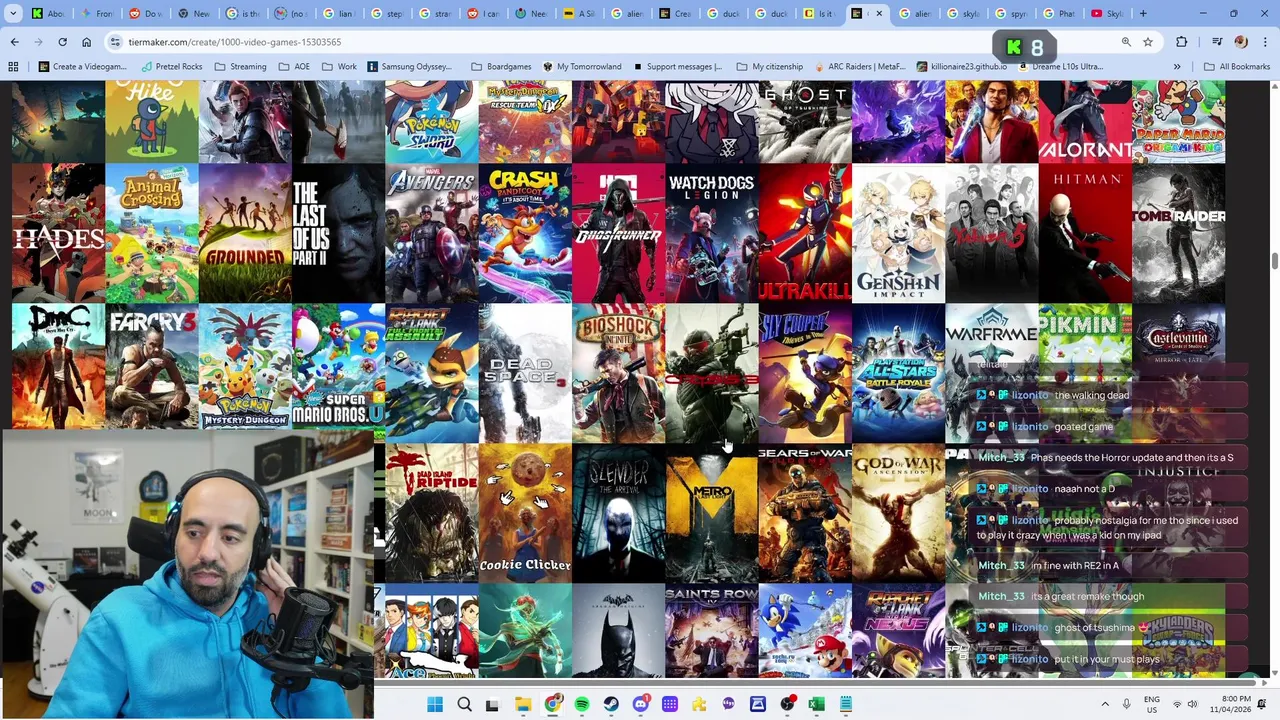Open the Samsung Odyssey bookmark
1280x720 pixels.
pos(410,67)
